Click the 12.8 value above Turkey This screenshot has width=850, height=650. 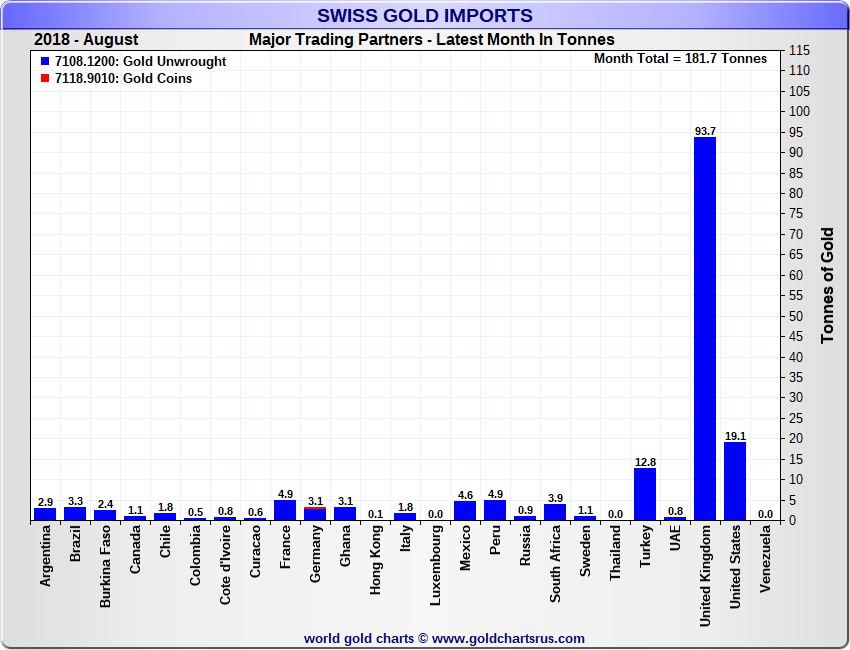pos(645,461)
